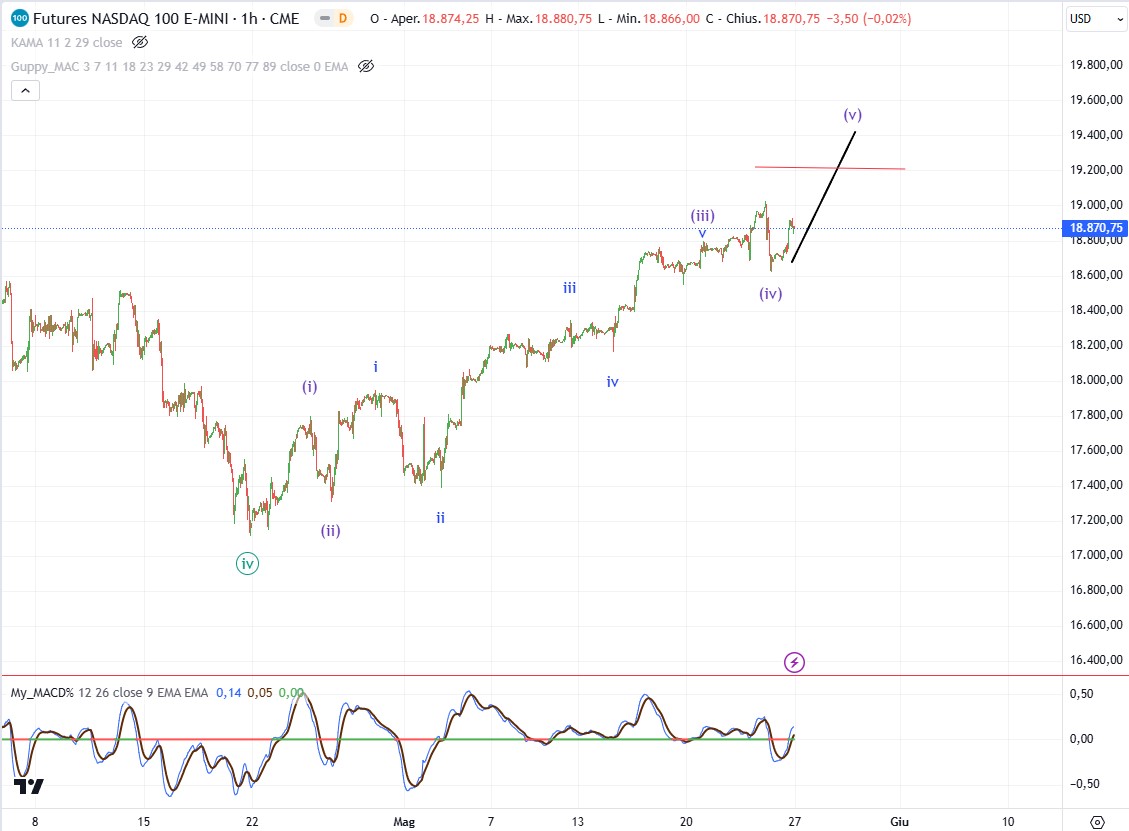The image size is (1129, 831).
Task: Click the 16.400,00 price axis label
Action: [1096, 659]
